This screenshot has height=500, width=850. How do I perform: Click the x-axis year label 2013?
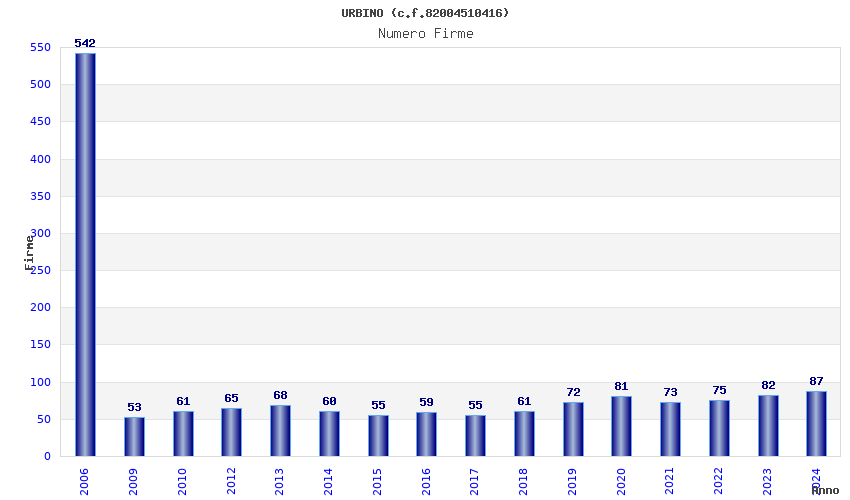[280, 482]
